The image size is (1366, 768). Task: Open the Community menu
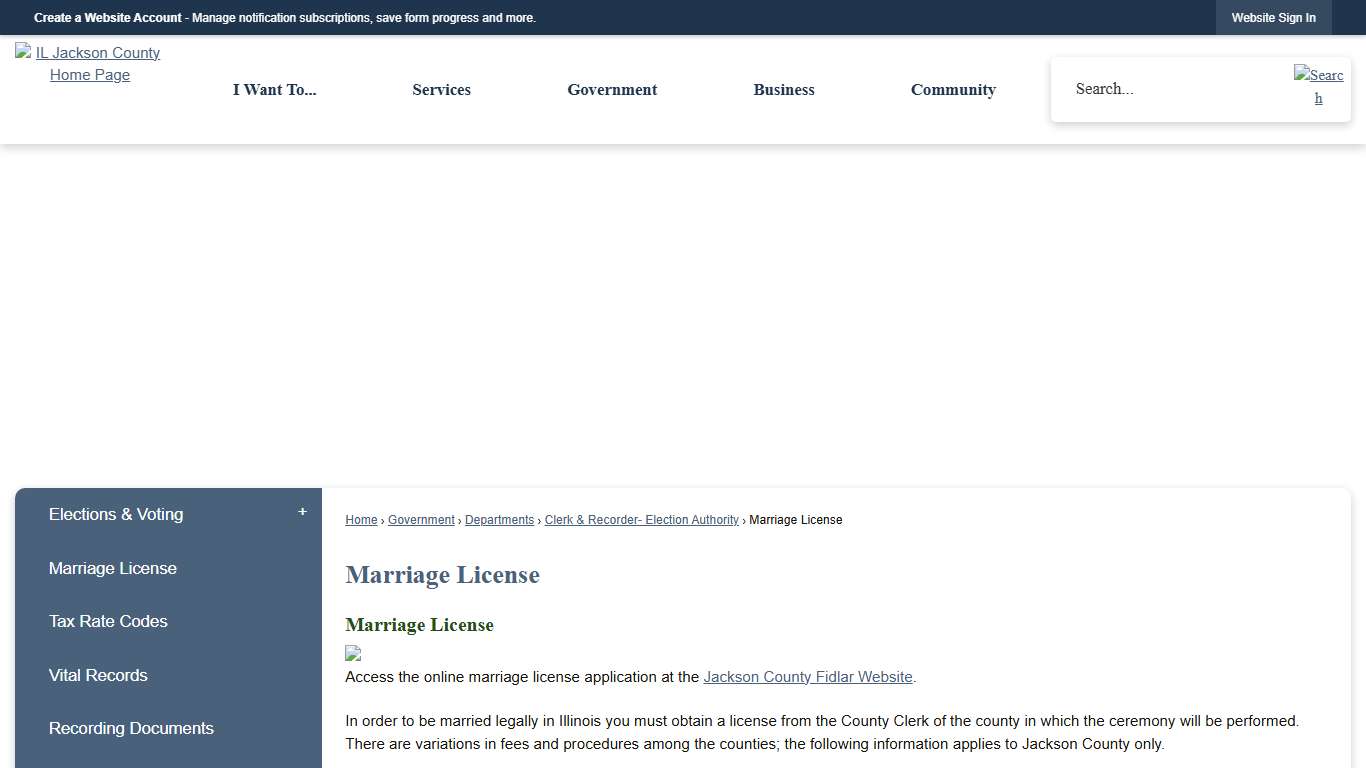coord(953,90)
